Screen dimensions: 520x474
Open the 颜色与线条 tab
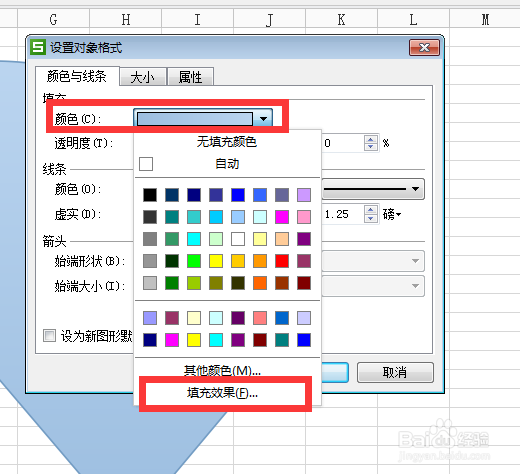[77, 76]
